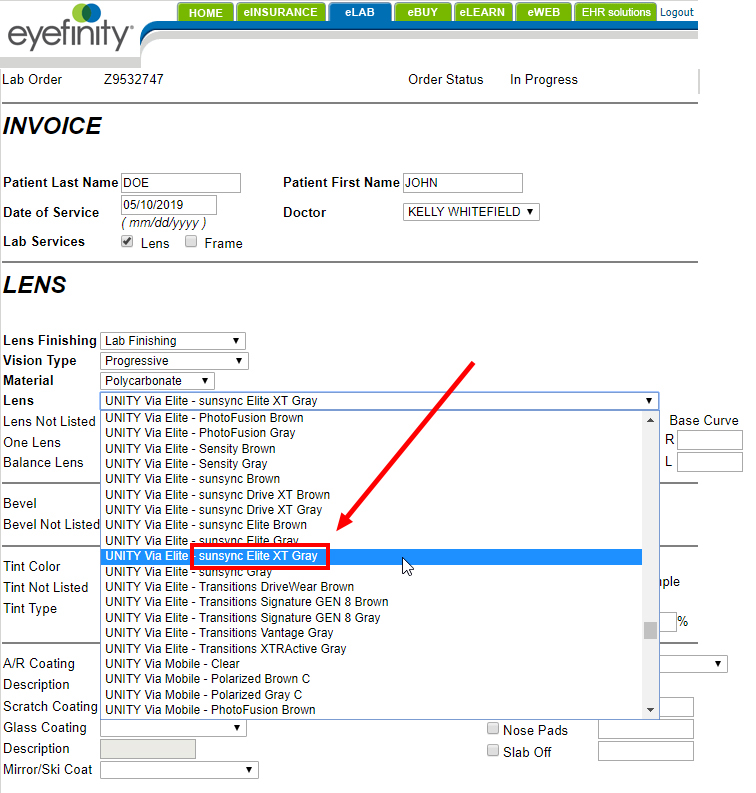The width and height of the screenshot is (756, 793).
Task: Click the Patient Last Name field
Action: coord(180,183)
